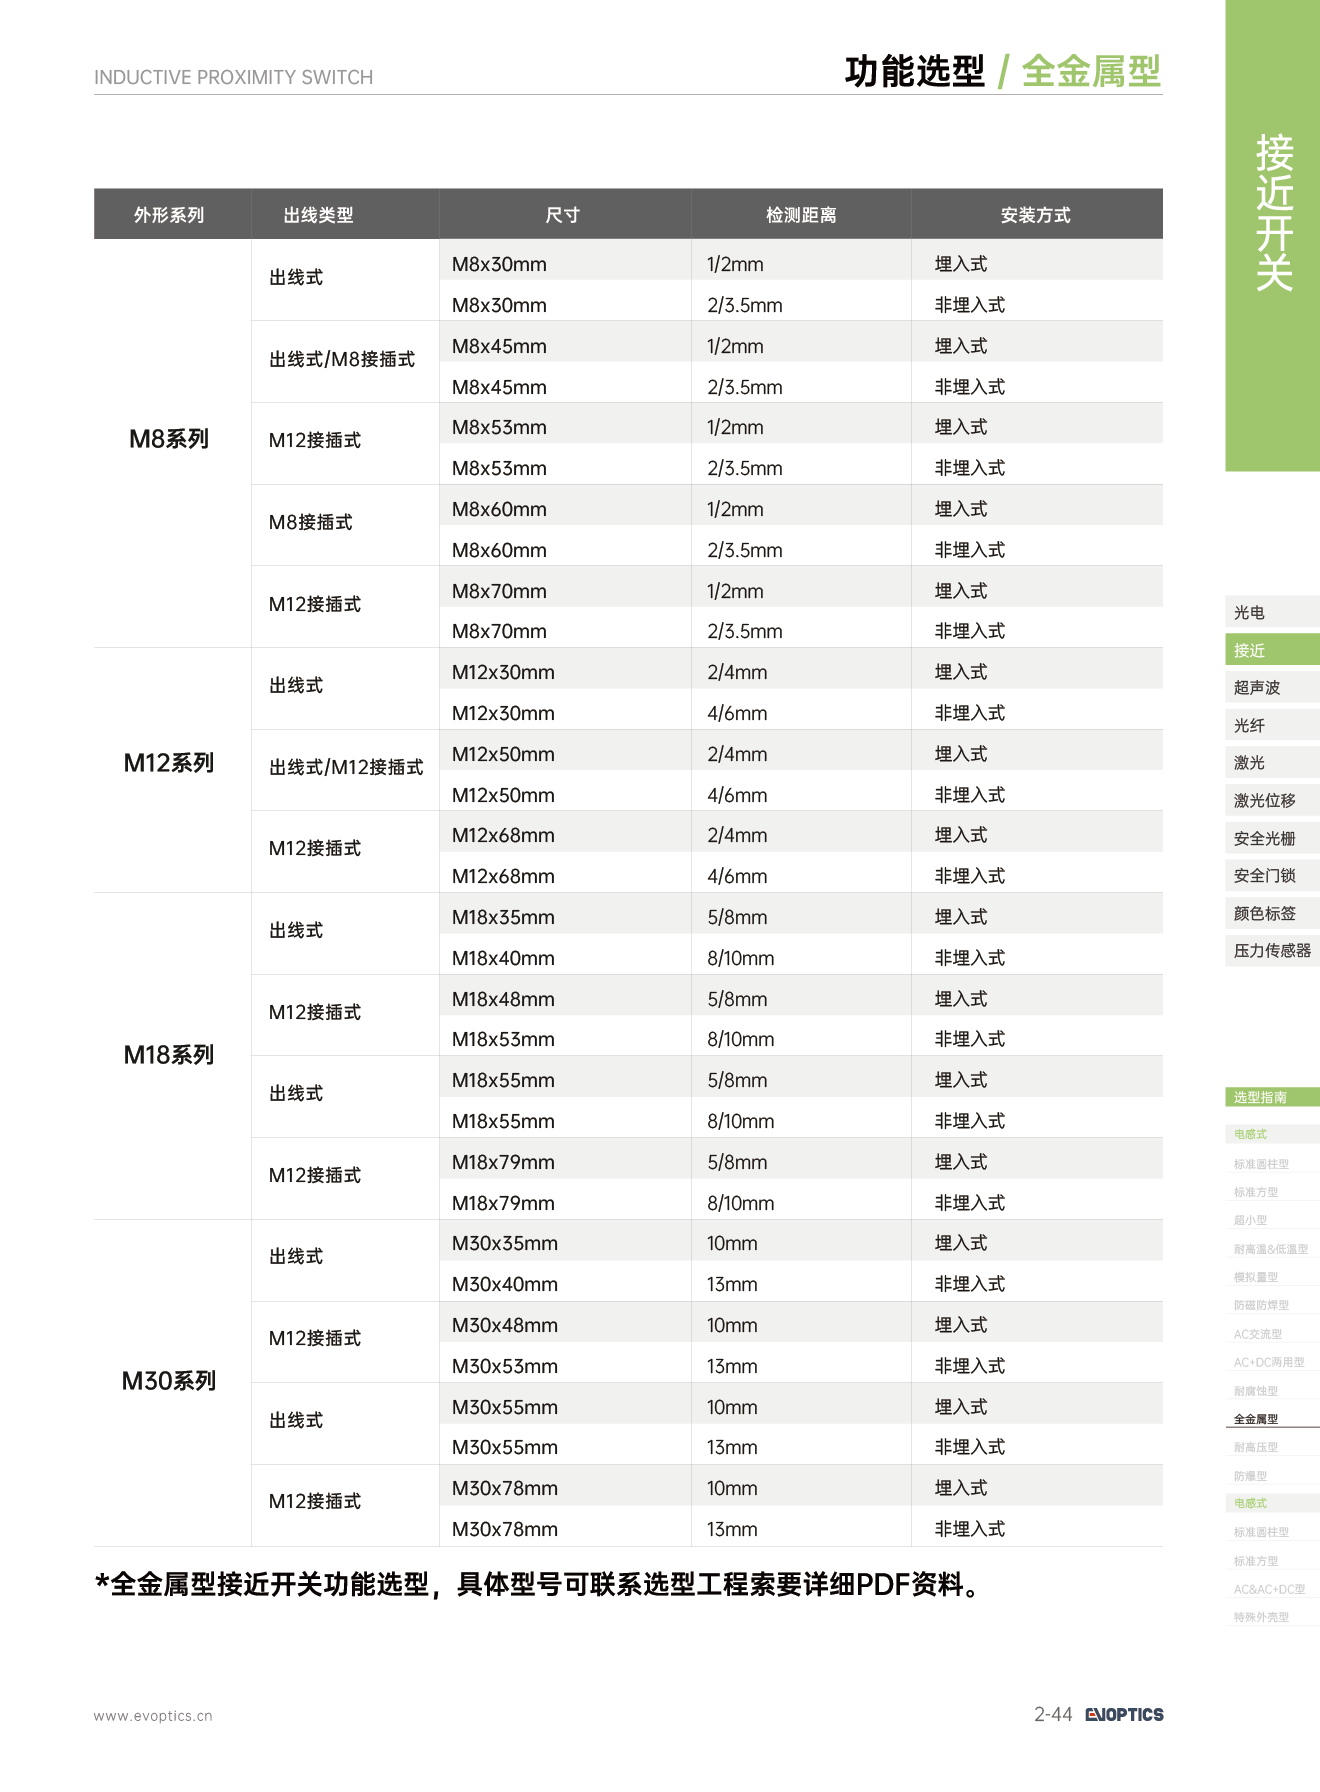This screenshot has height=1792, width=1320.
Task: Click the 选型指南 sidebar header
Action: pos(1272,1097)
